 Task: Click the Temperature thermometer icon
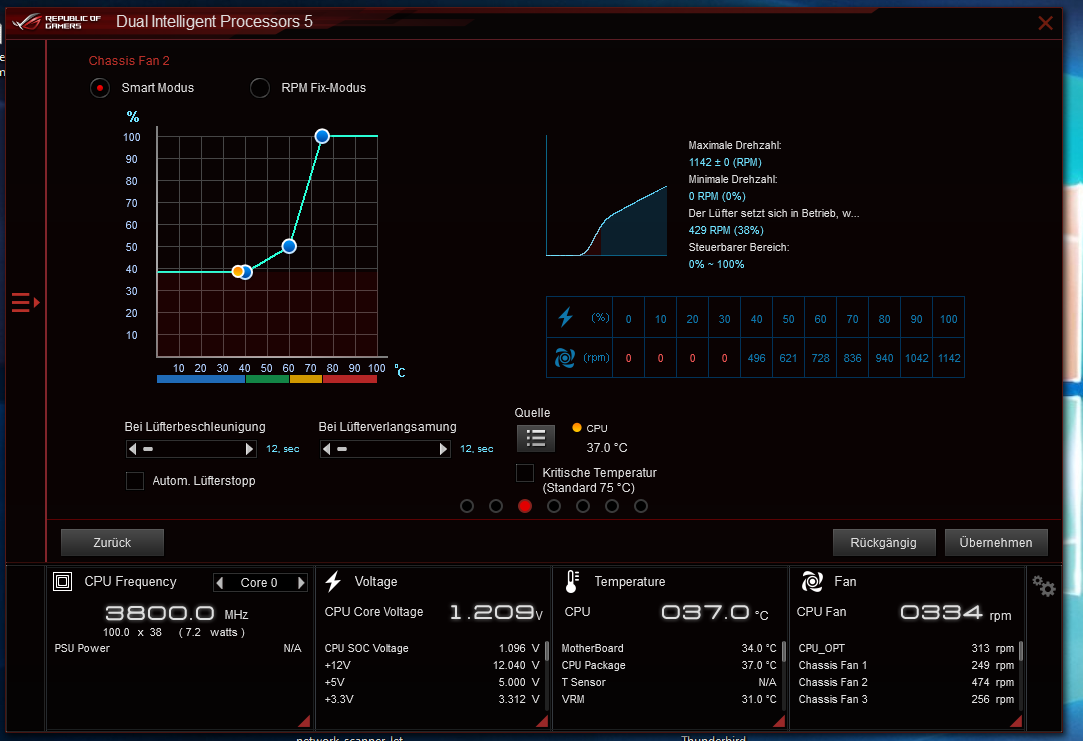(x=572, y=581)
